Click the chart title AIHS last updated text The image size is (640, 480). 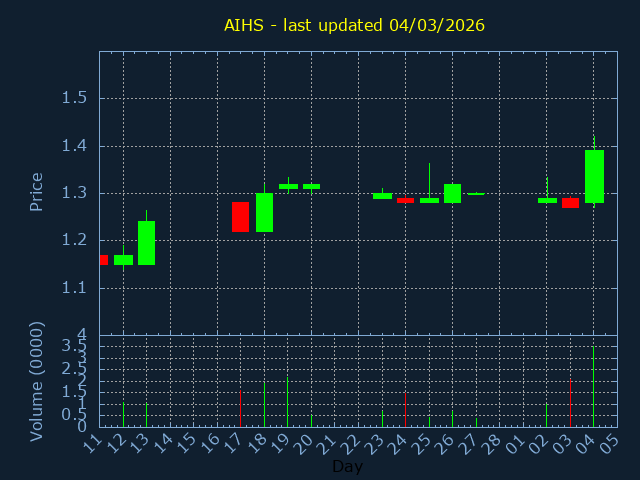pyautogui.click(x=354, y=25)
